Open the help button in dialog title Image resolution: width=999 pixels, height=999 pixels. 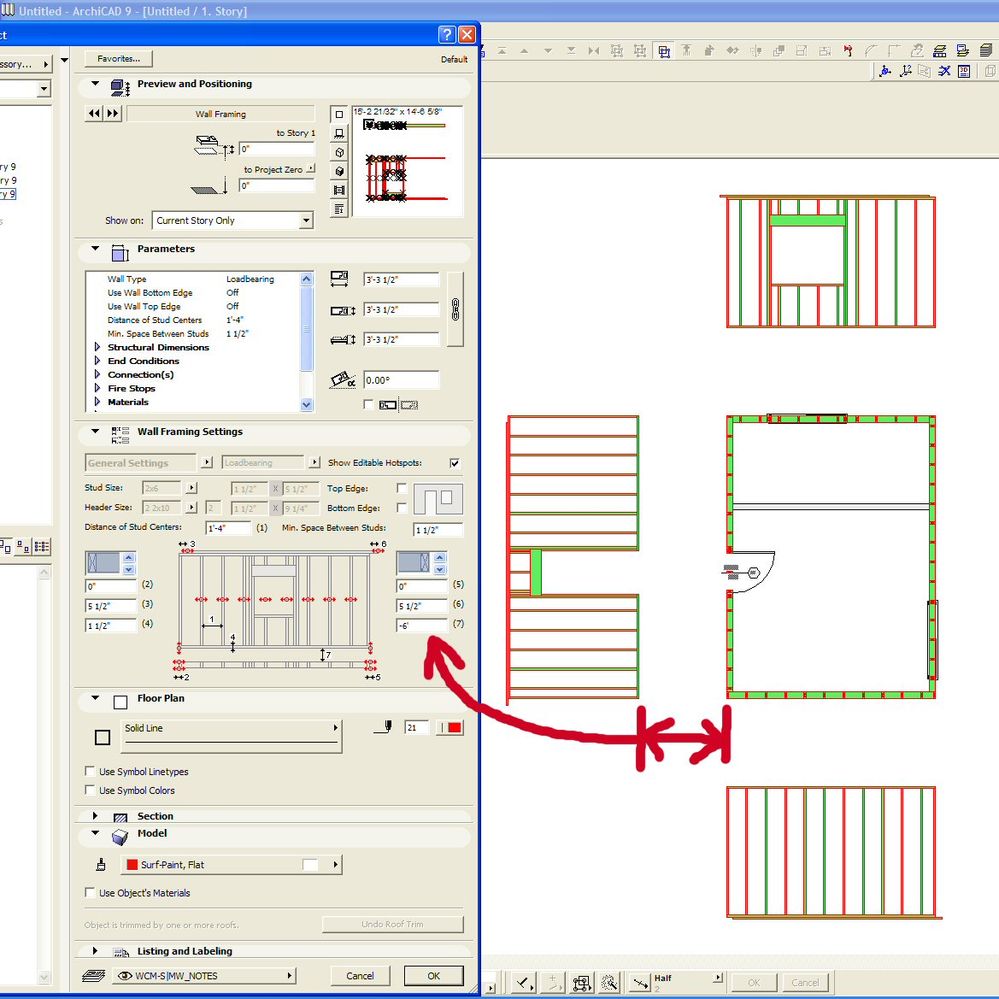click(447, 34)
